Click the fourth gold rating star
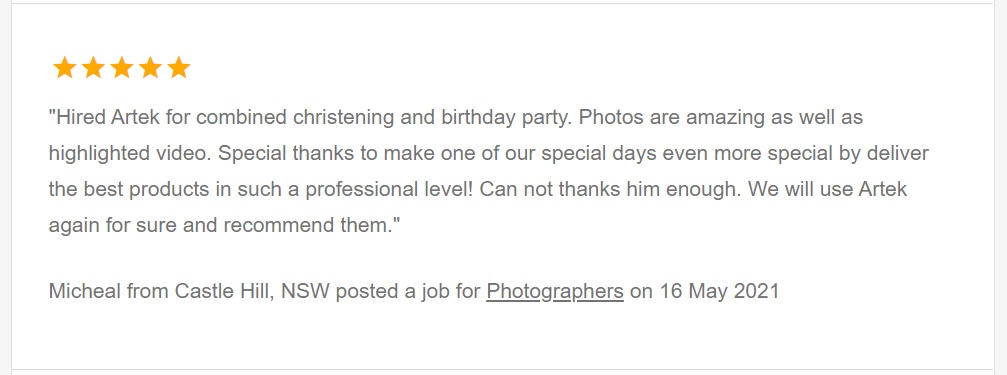The height and width of the screenshot is (375, 1007). [150, 67]
